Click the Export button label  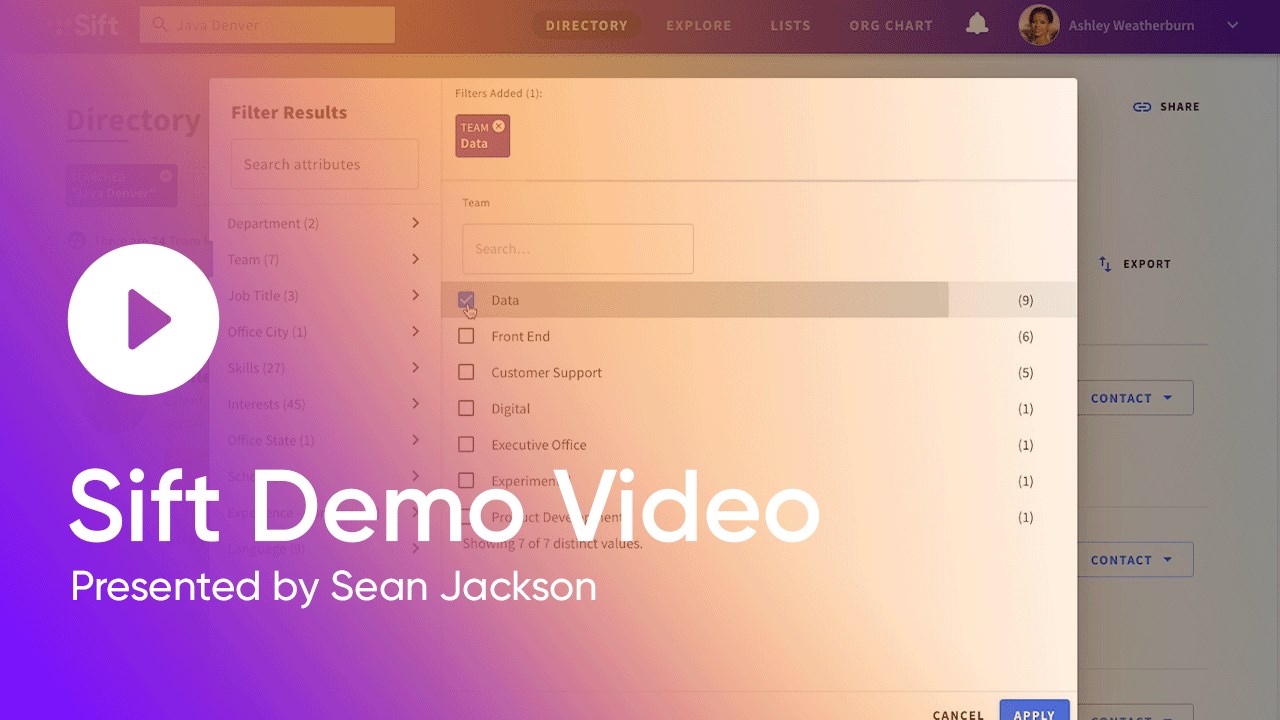tap(1147, 264)
